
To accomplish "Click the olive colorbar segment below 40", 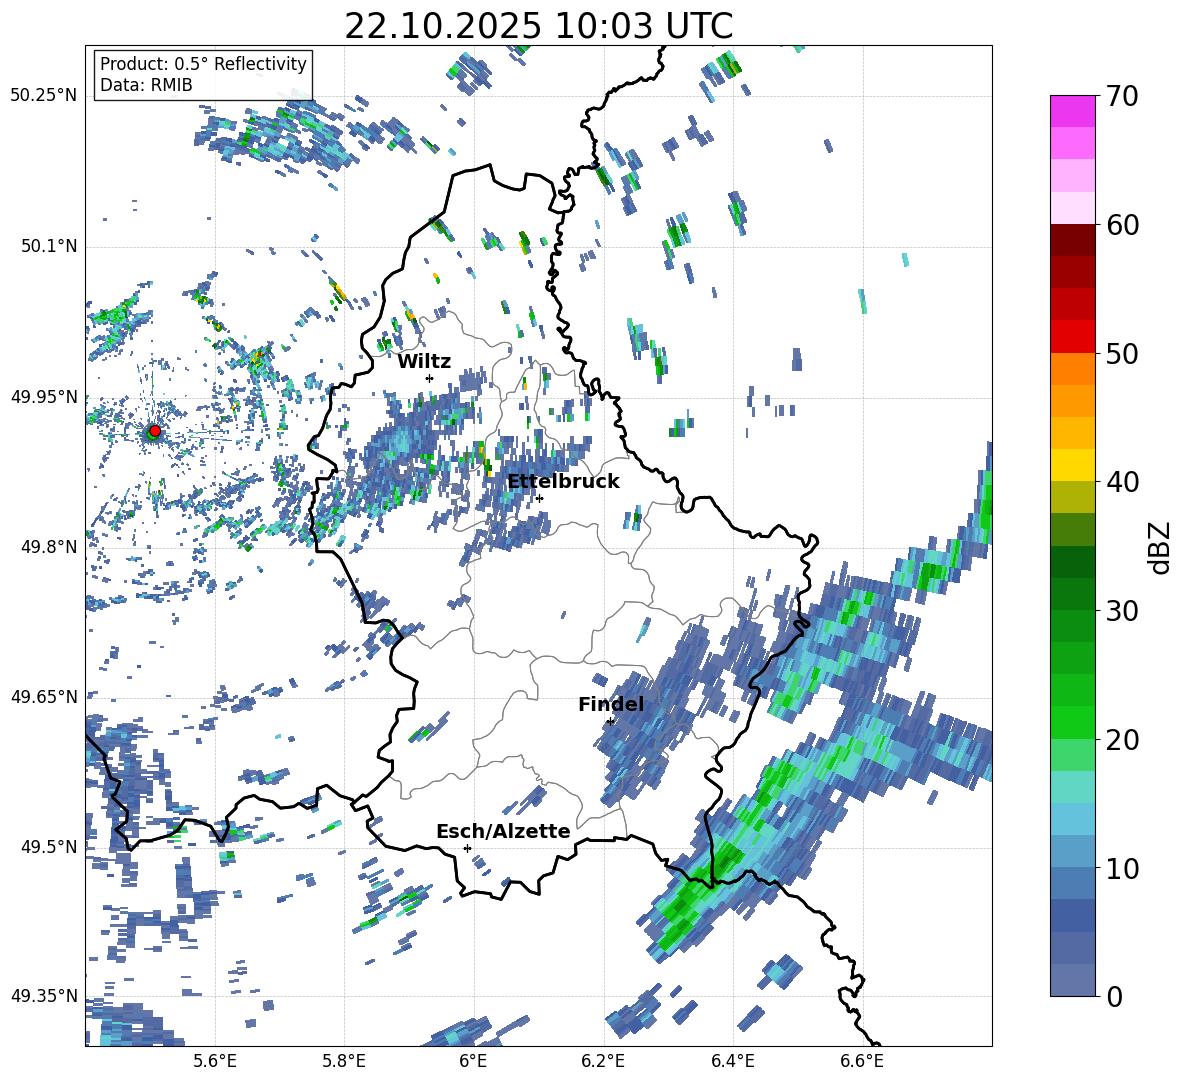I will click(x=1072, y=497).
